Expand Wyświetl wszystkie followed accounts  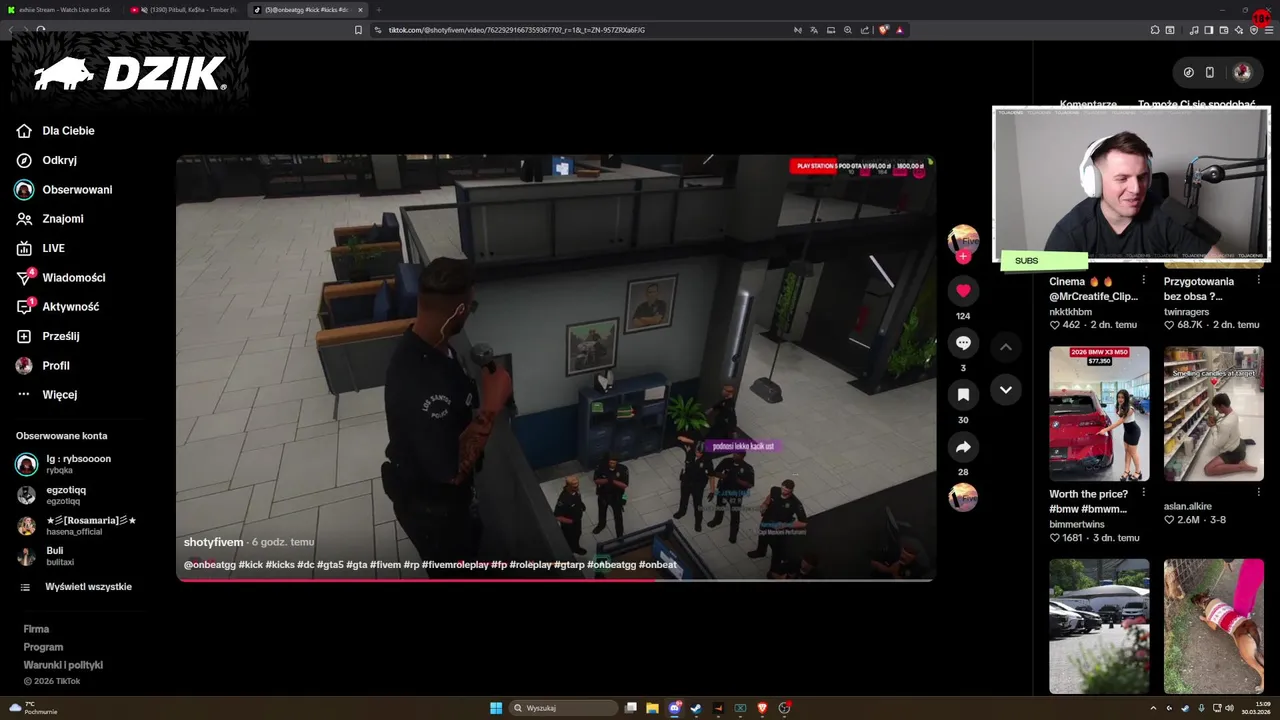click(x=76, y=587)
